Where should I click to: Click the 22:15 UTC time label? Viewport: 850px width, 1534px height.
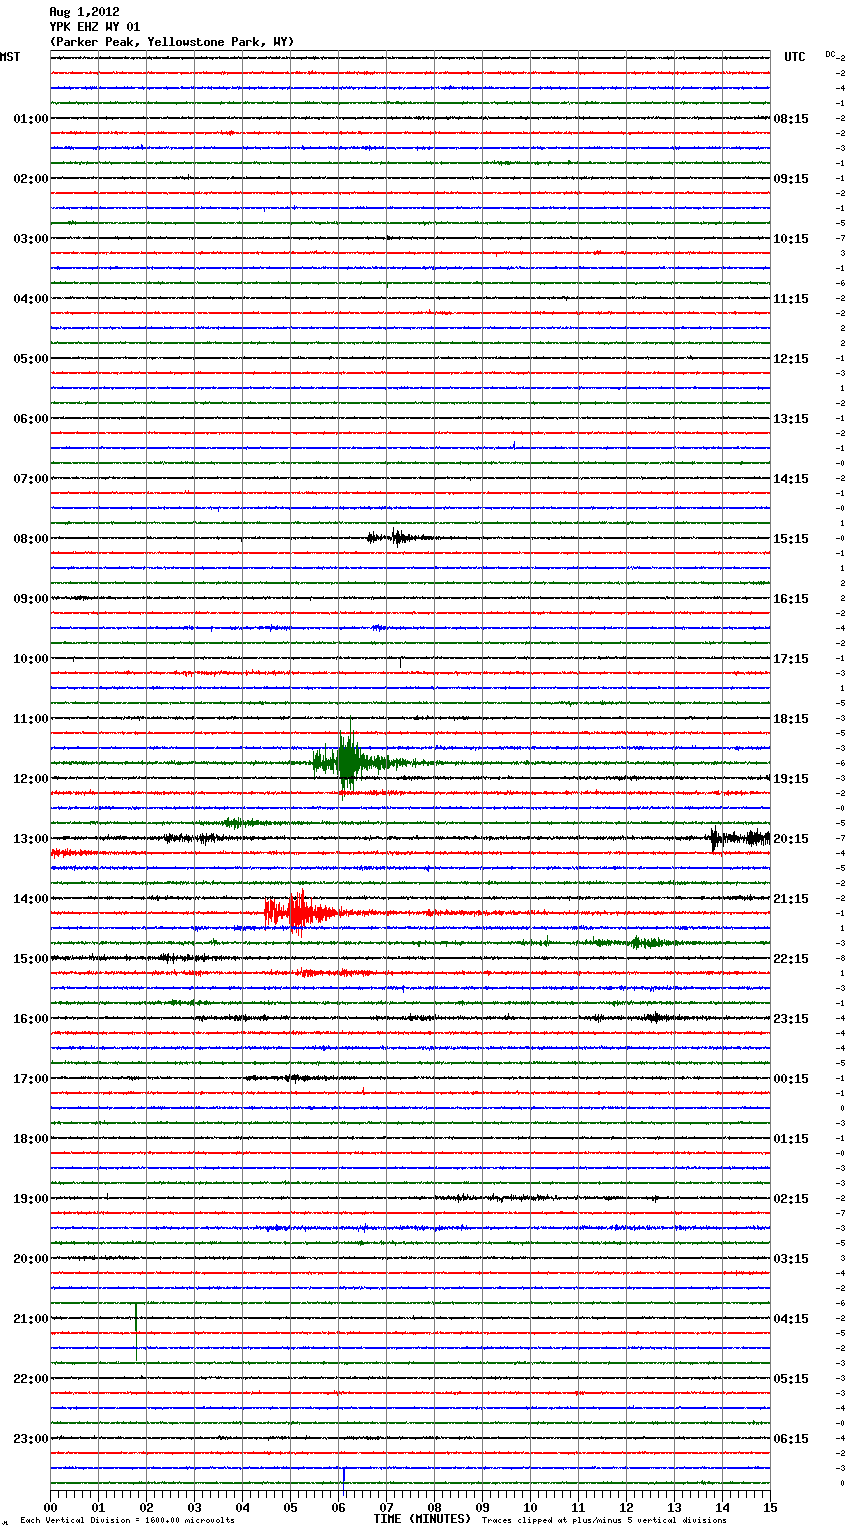tap(791, 959)
